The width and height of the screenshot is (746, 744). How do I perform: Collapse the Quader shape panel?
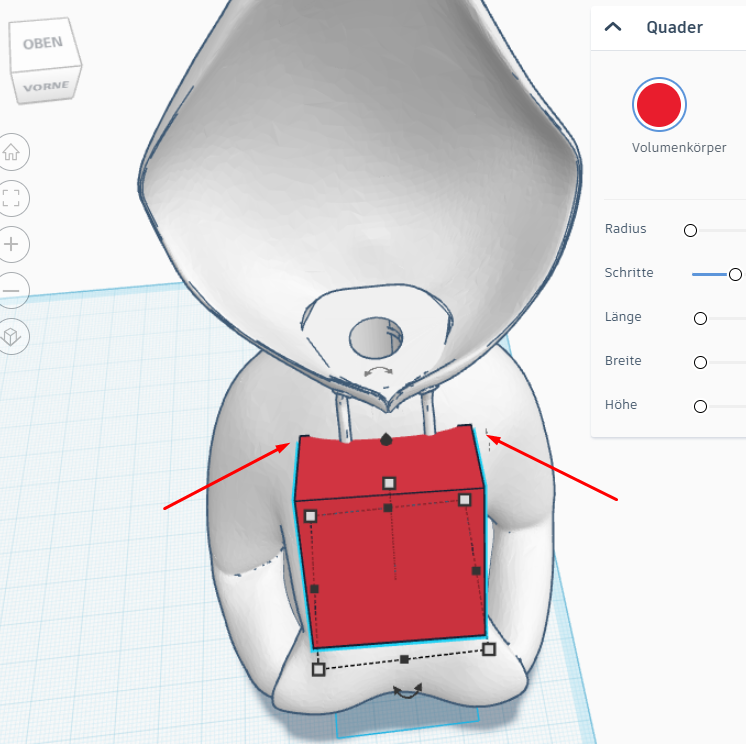click(613, 27)
